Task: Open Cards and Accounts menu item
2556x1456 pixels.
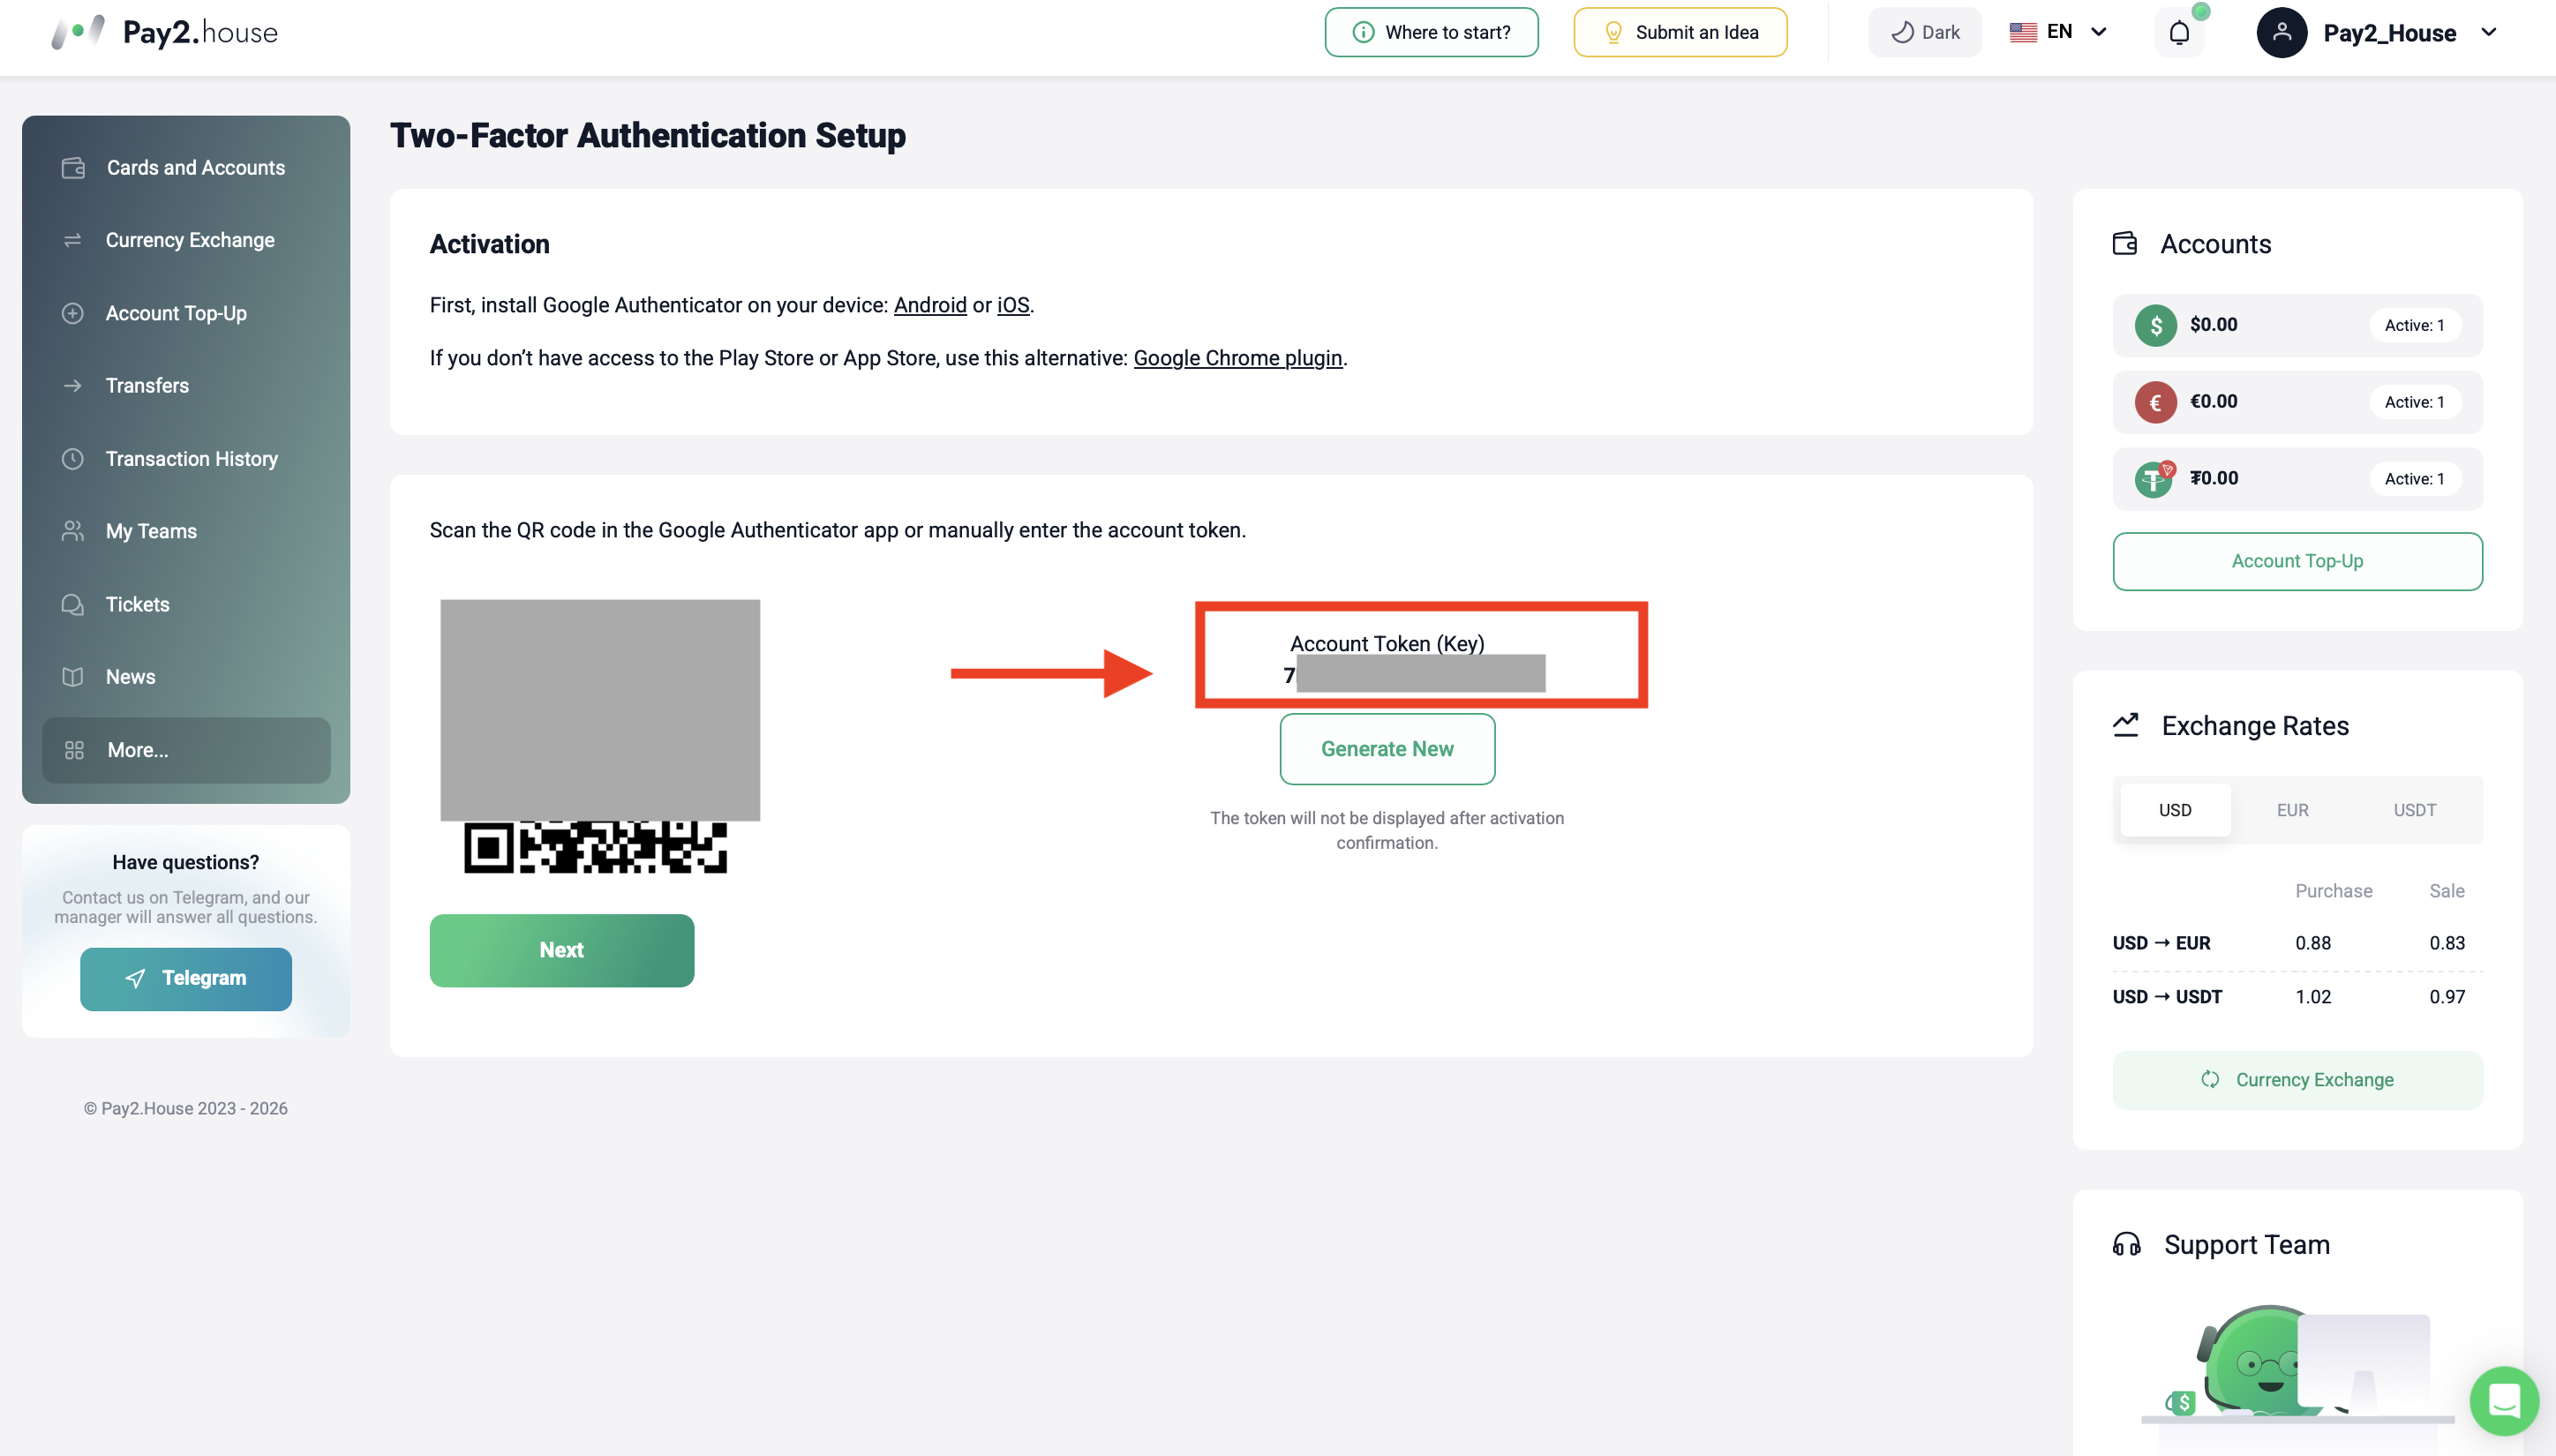Action: (186, 168)
